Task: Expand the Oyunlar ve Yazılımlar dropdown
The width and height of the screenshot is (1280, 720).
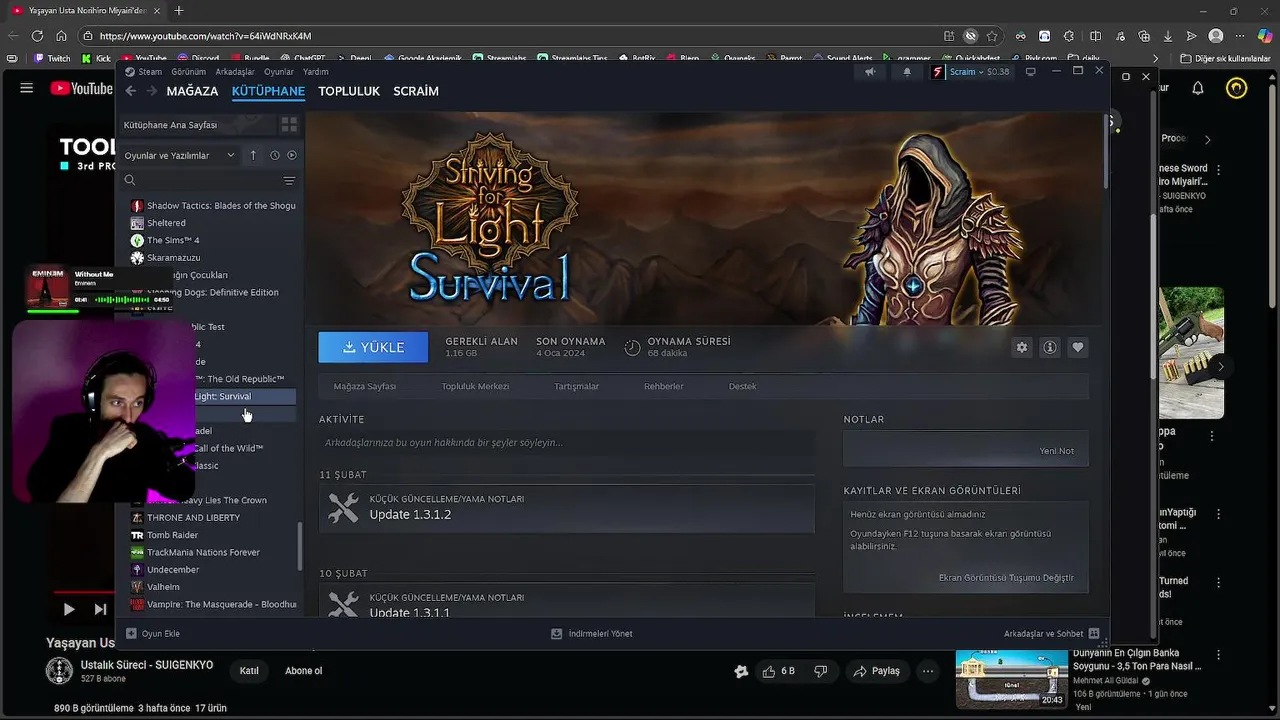Action: pos(179,155)
